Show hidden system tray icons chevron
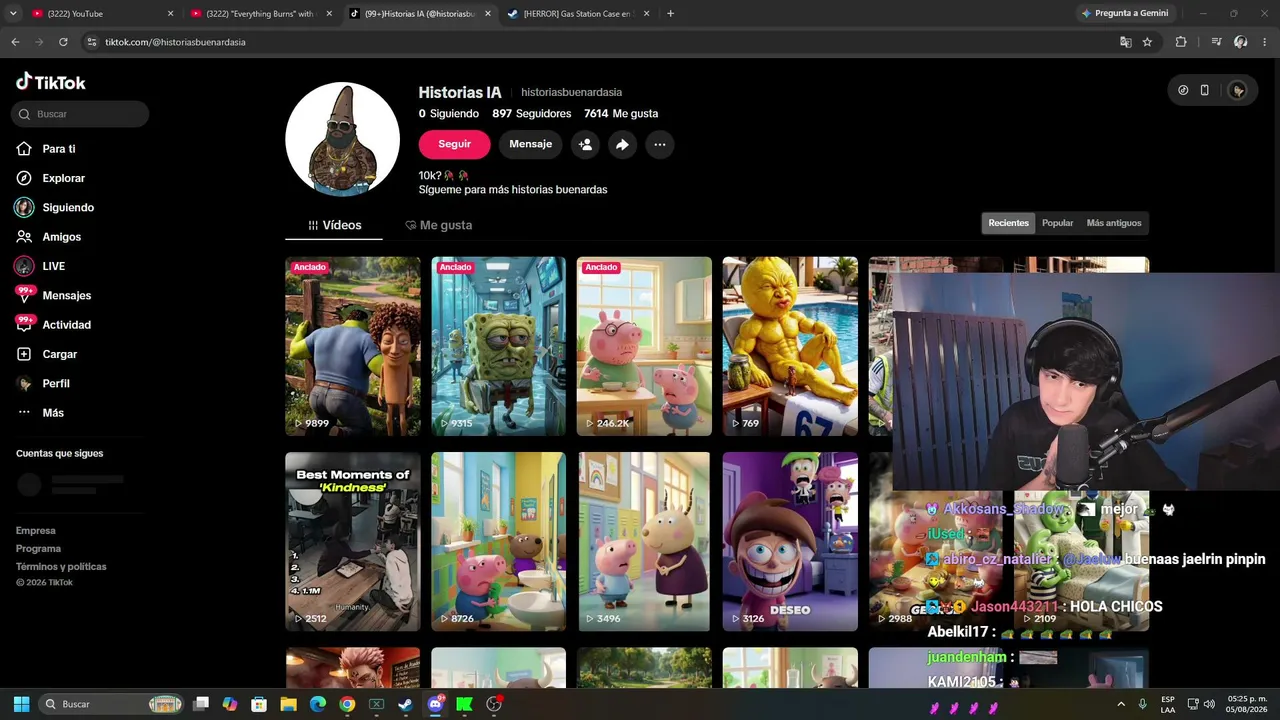 [1121, 704]
